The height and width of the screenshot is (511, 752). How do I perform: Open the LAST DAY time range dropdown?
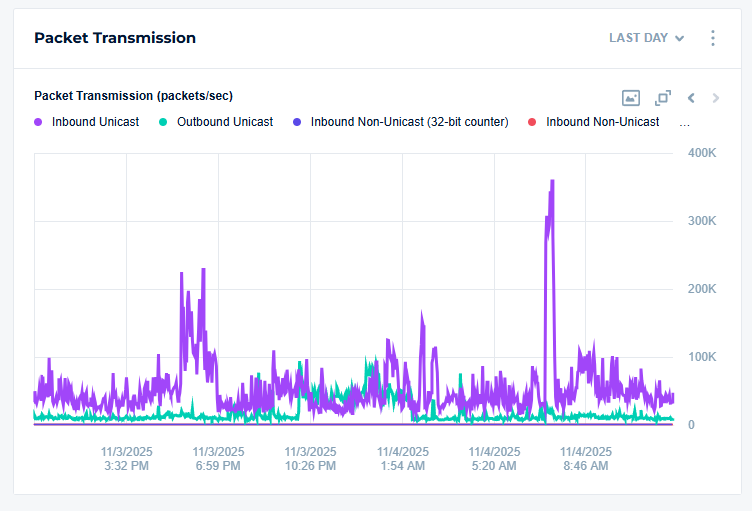pos(646,38)
